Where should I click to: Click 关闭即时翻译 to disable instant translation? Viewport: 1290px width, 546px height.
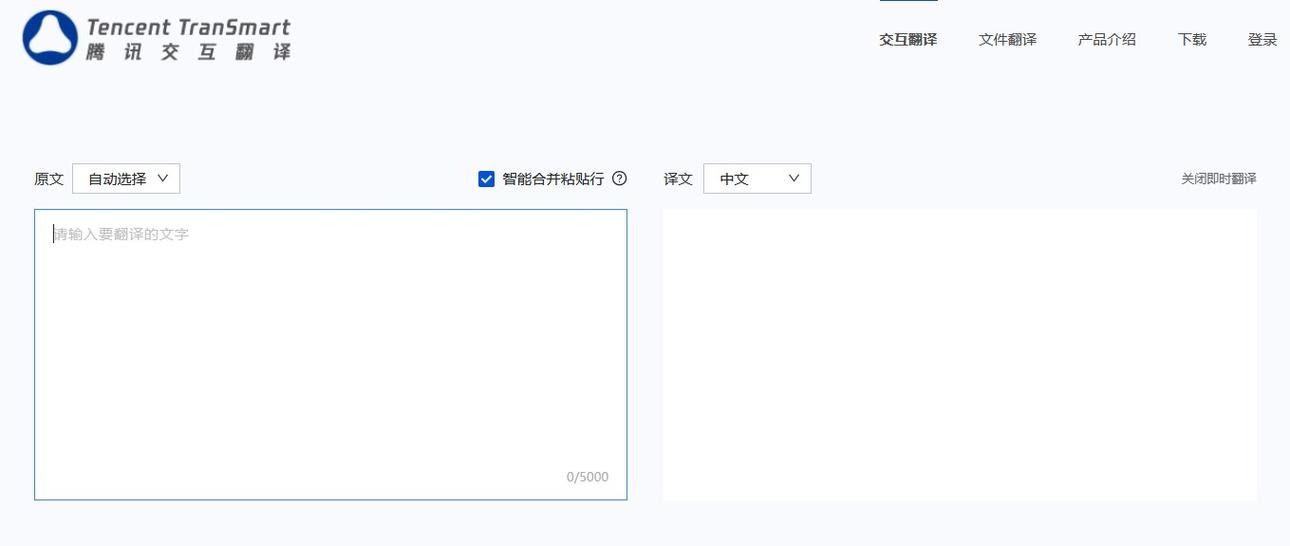coord(1218,179)
